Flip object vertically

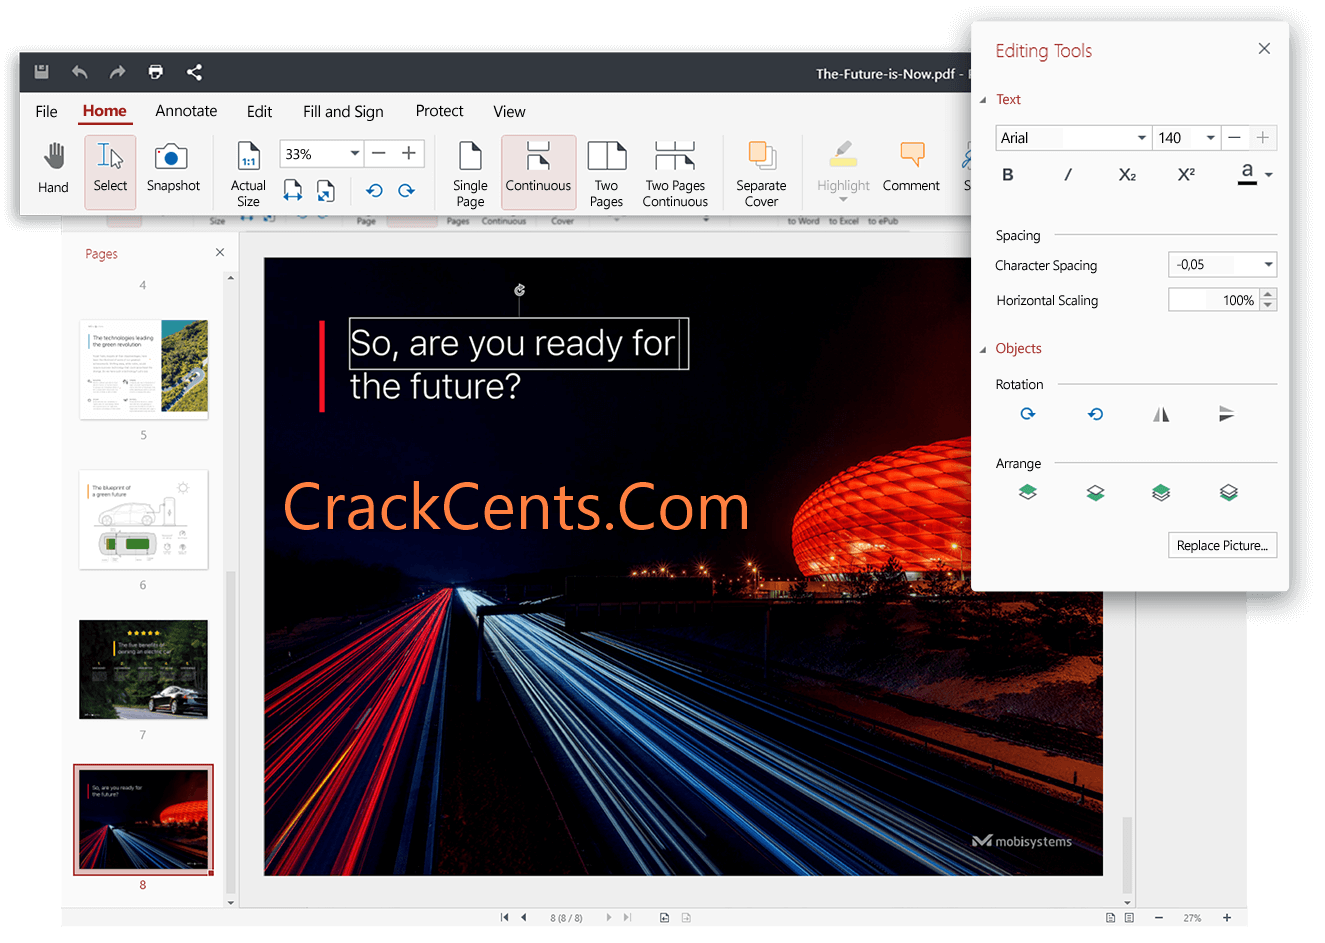[1227, 414]
